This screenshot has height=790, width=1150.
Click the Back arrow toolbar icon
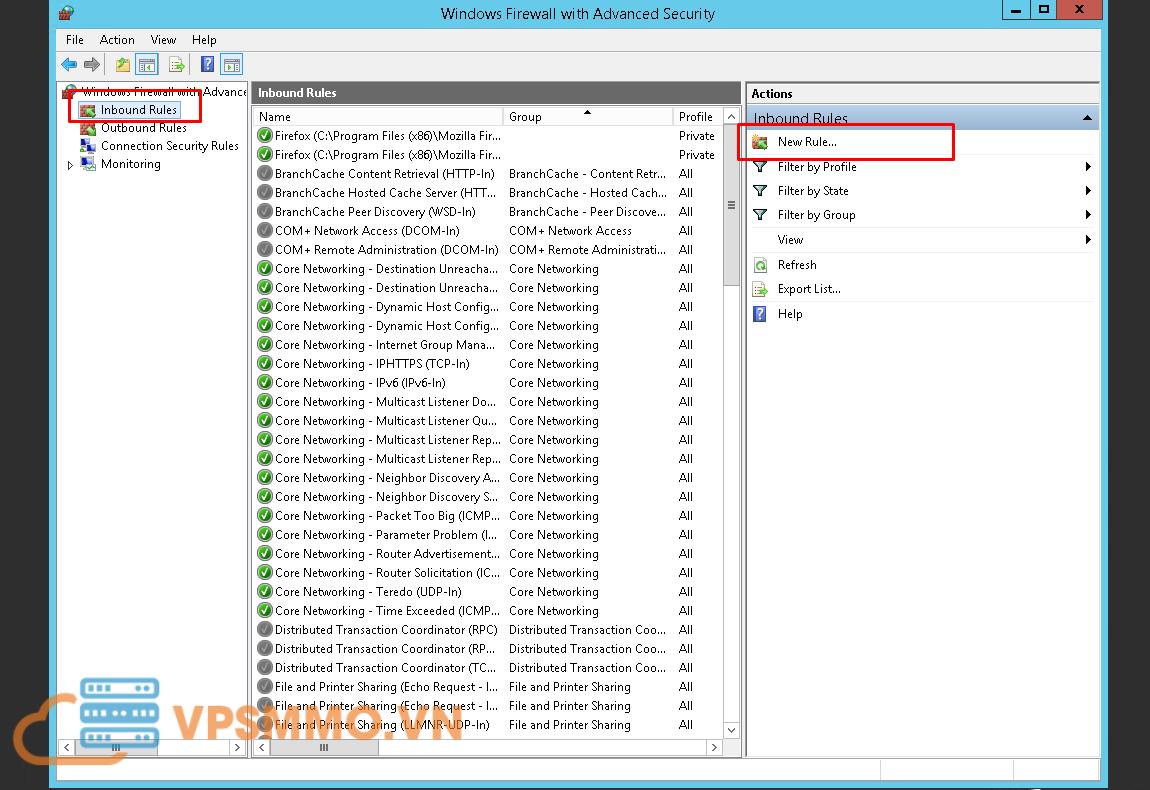69,65
